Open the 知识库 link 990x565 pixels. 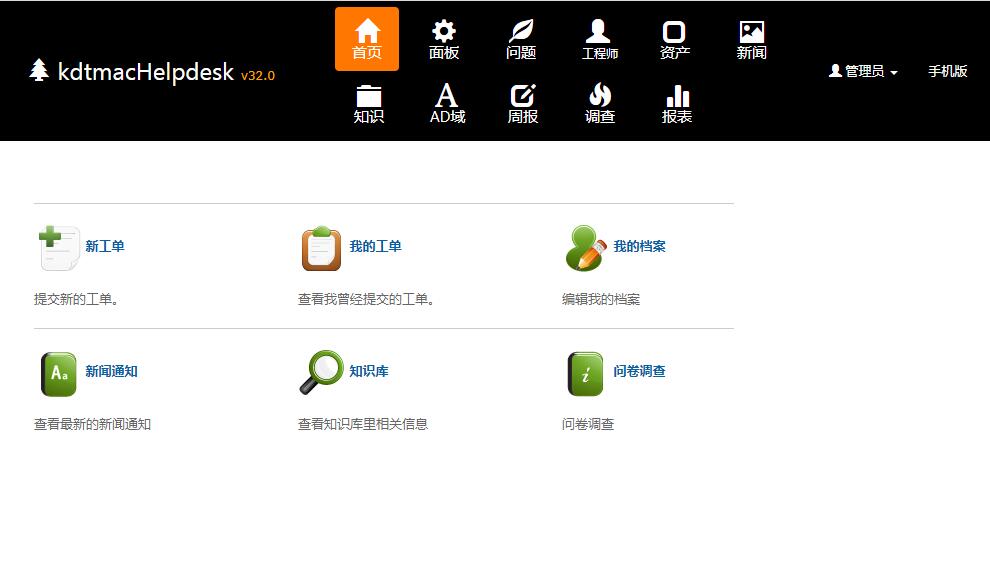point(369,371)
